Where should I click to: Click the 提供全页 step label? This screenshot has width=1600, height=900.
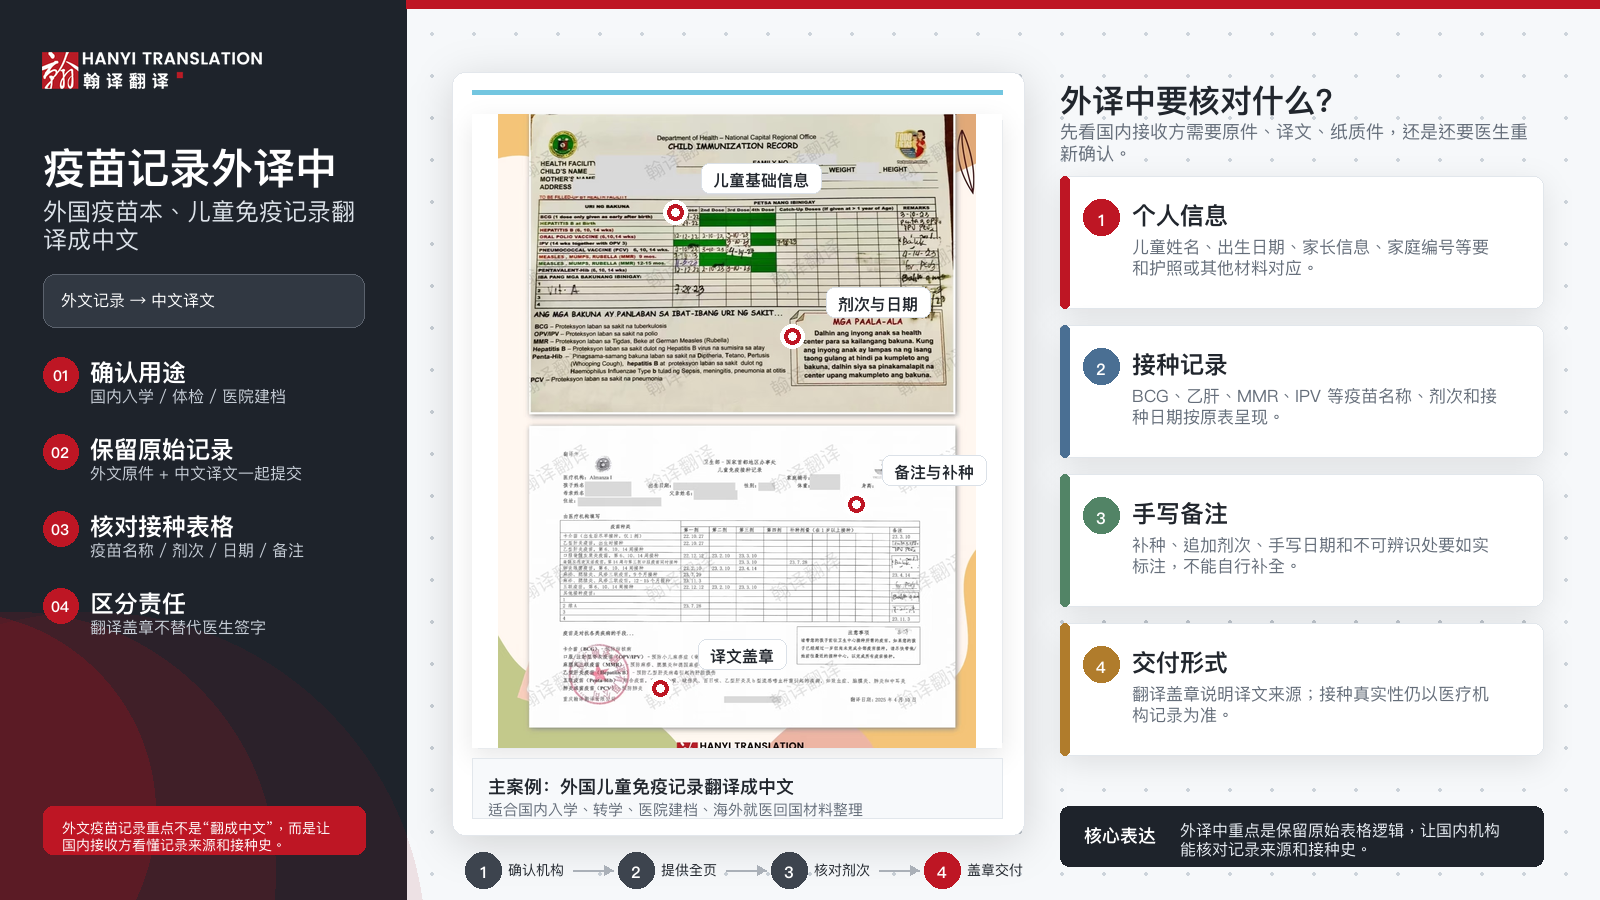click(x=689, y=871)
